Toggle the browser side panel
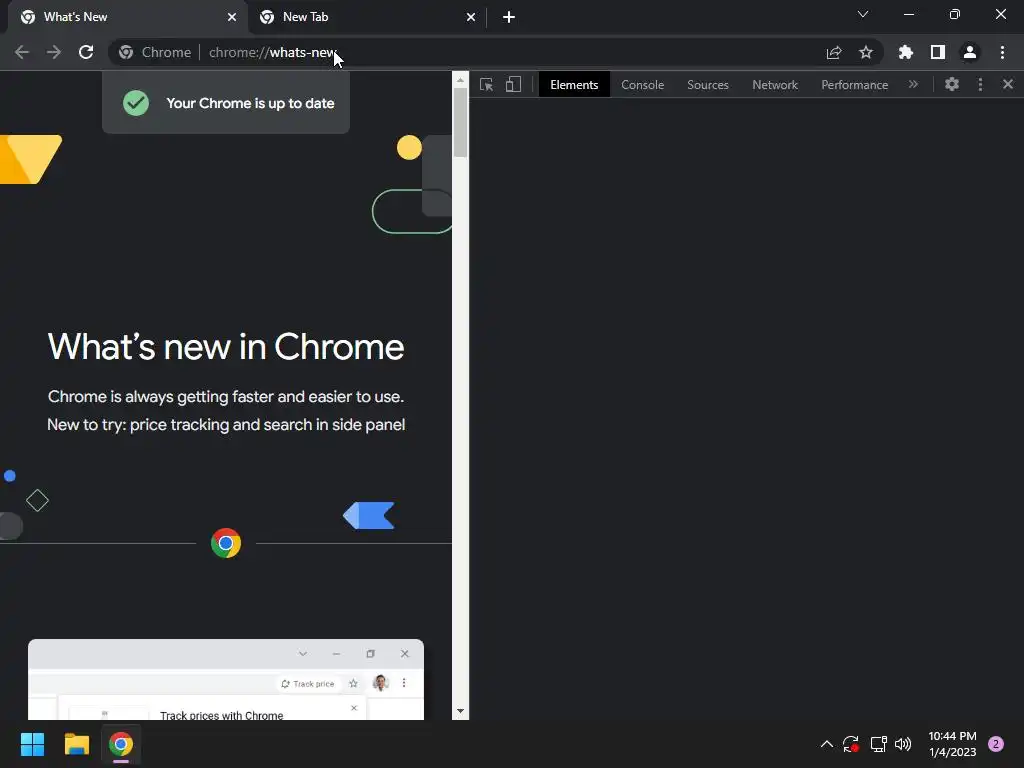The width and height of the screenshot is (1024, 768). point(938,52)
